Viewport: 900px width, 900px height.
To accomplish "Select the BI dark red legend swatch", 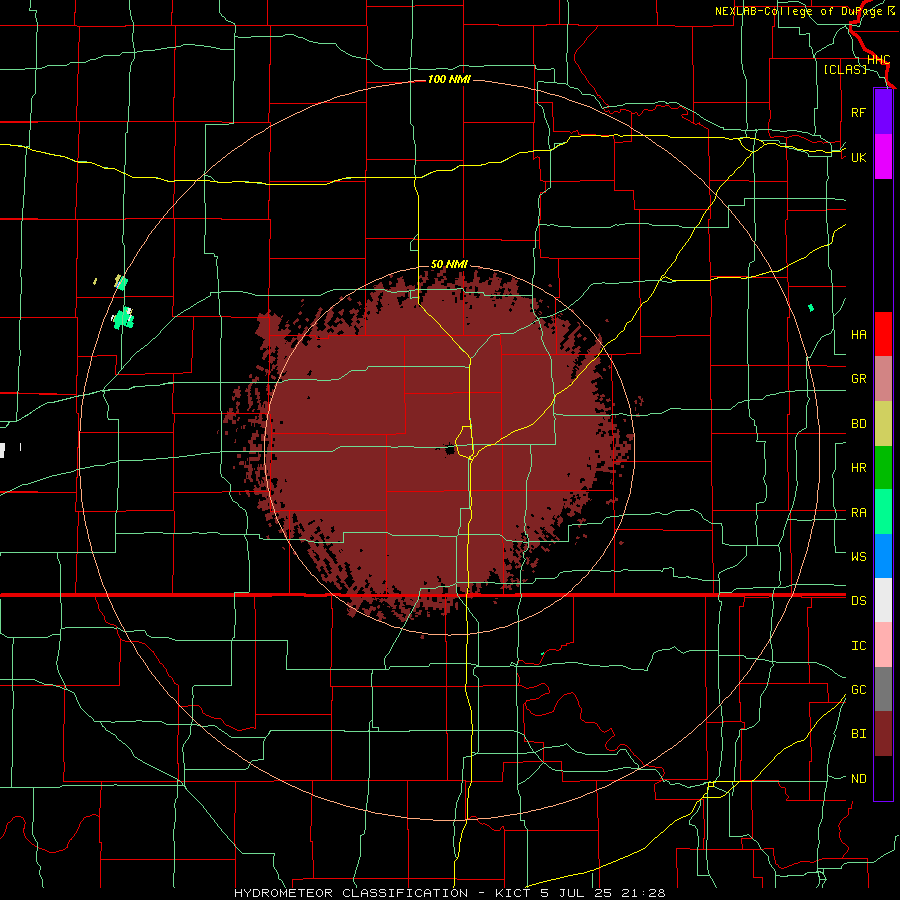I will coord(883,734).
